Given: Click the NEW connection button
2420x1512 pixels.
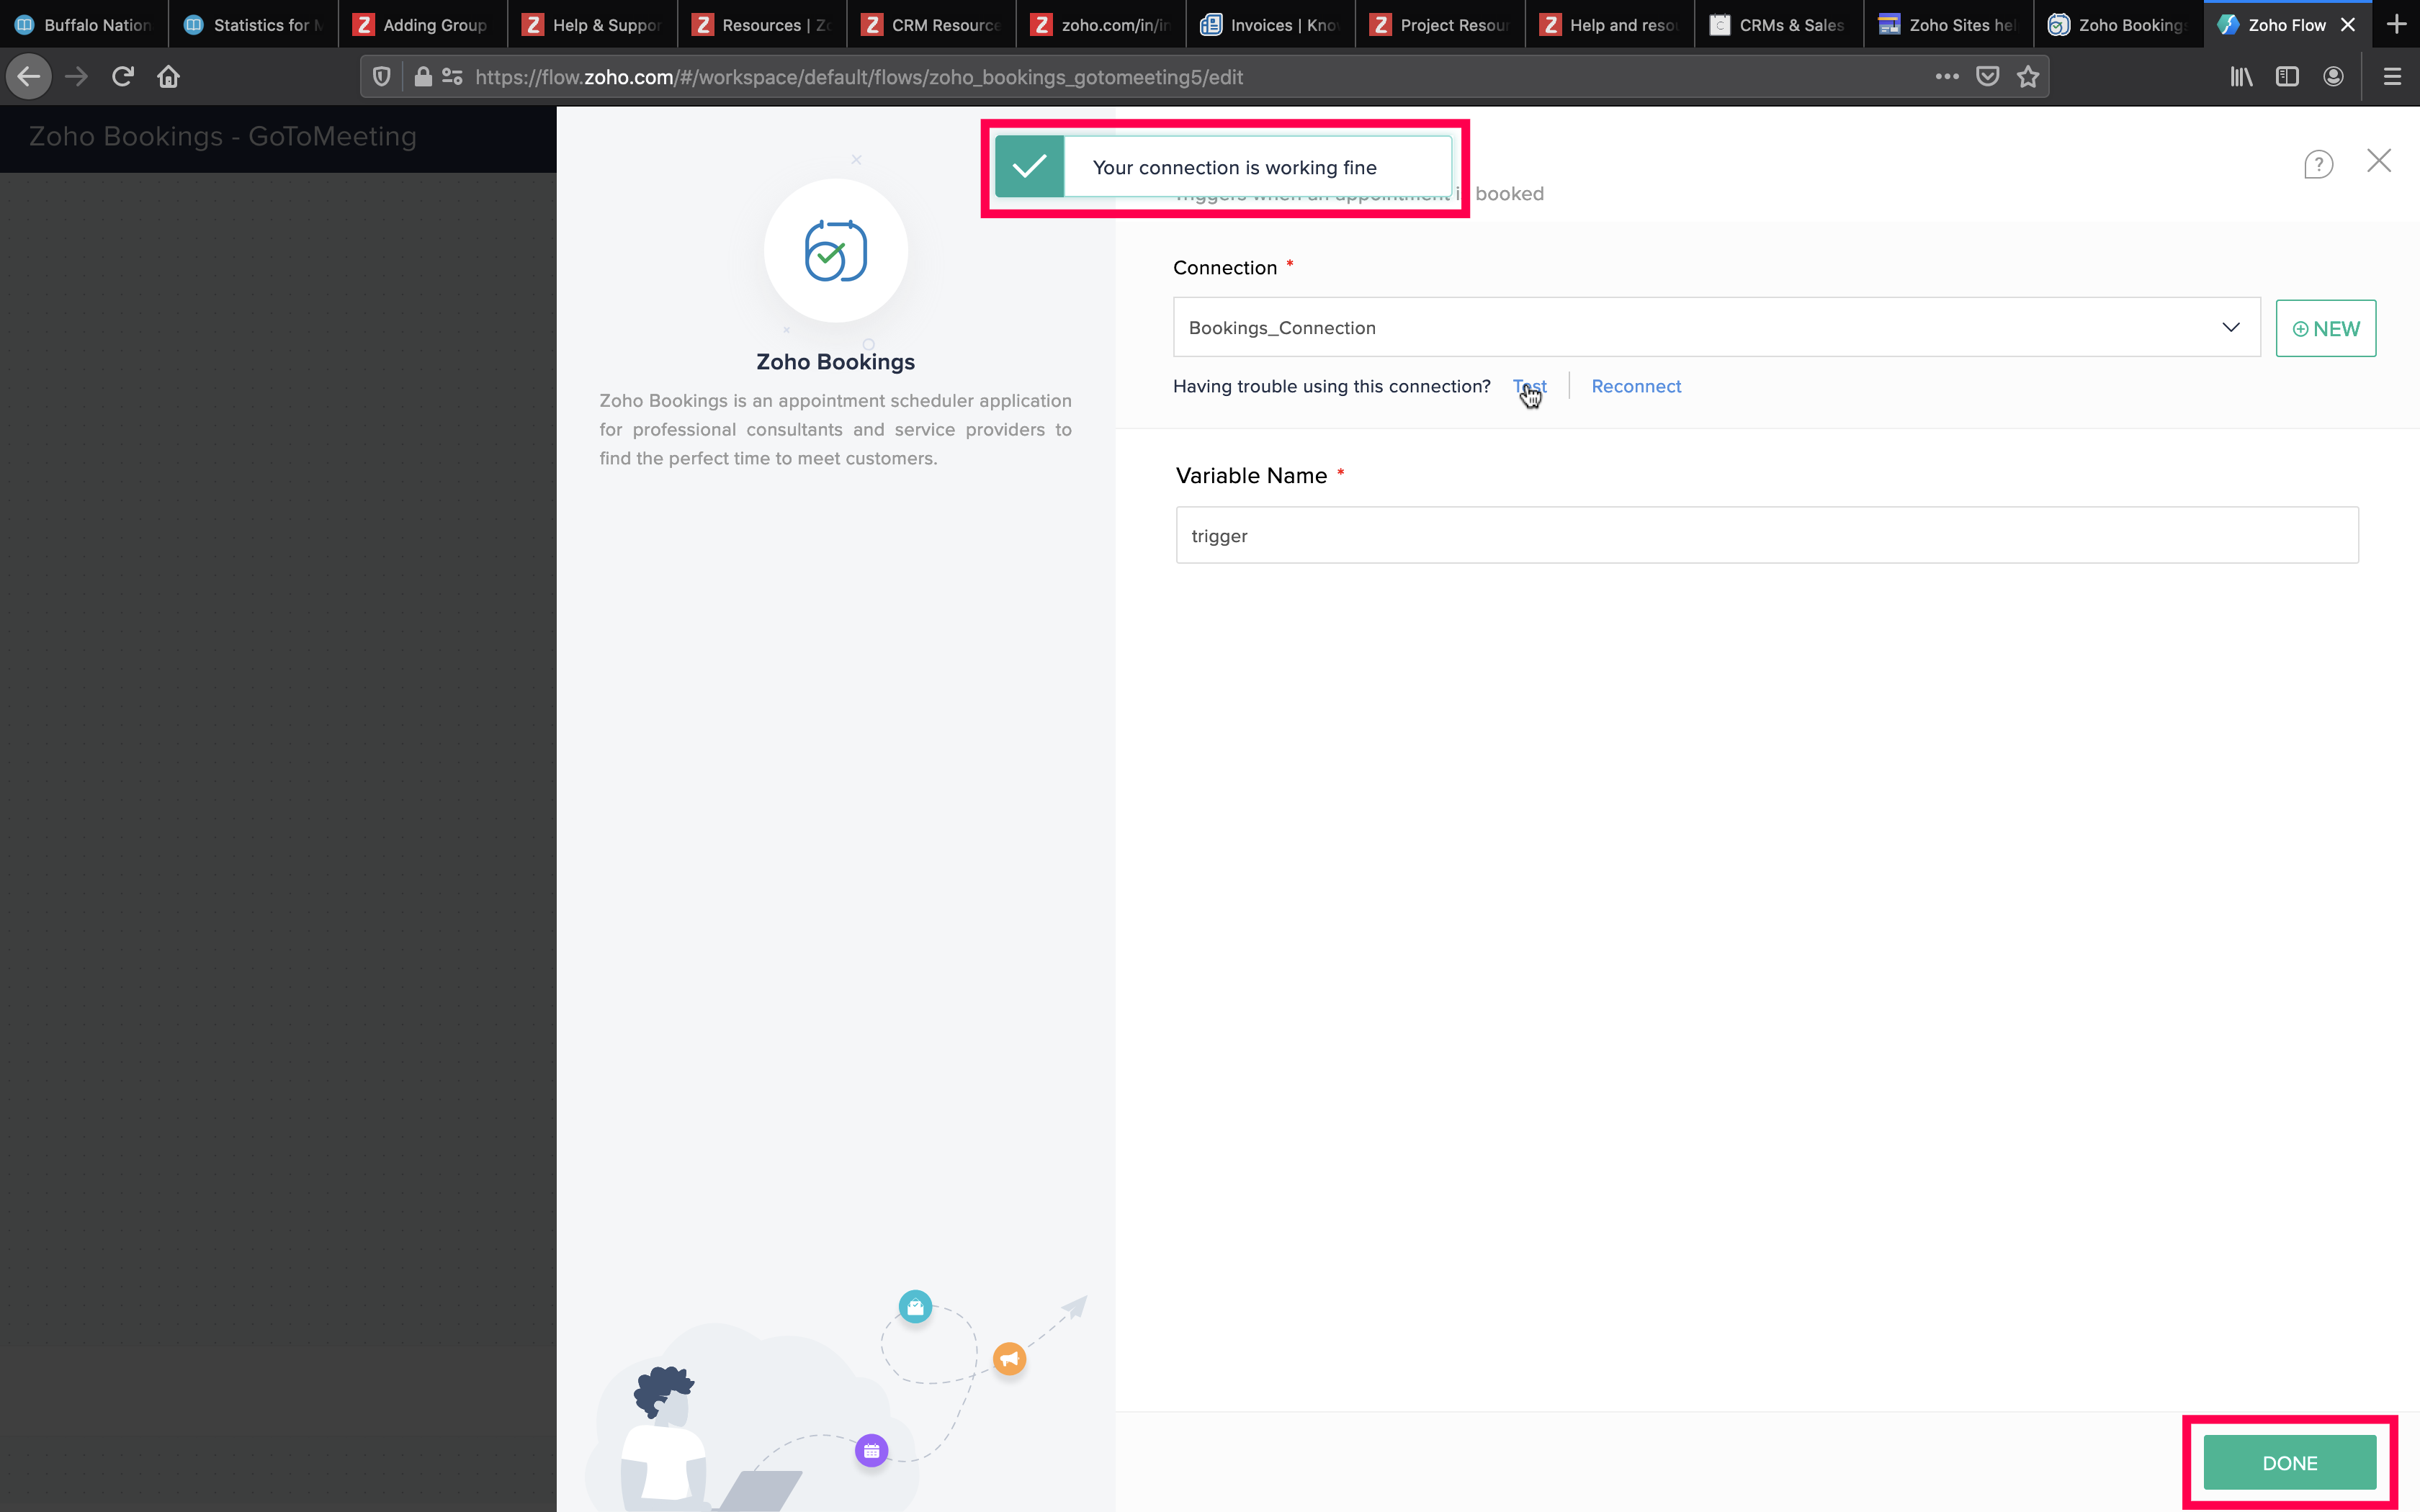Looking at the screenshot, I should click(2325, 329).
